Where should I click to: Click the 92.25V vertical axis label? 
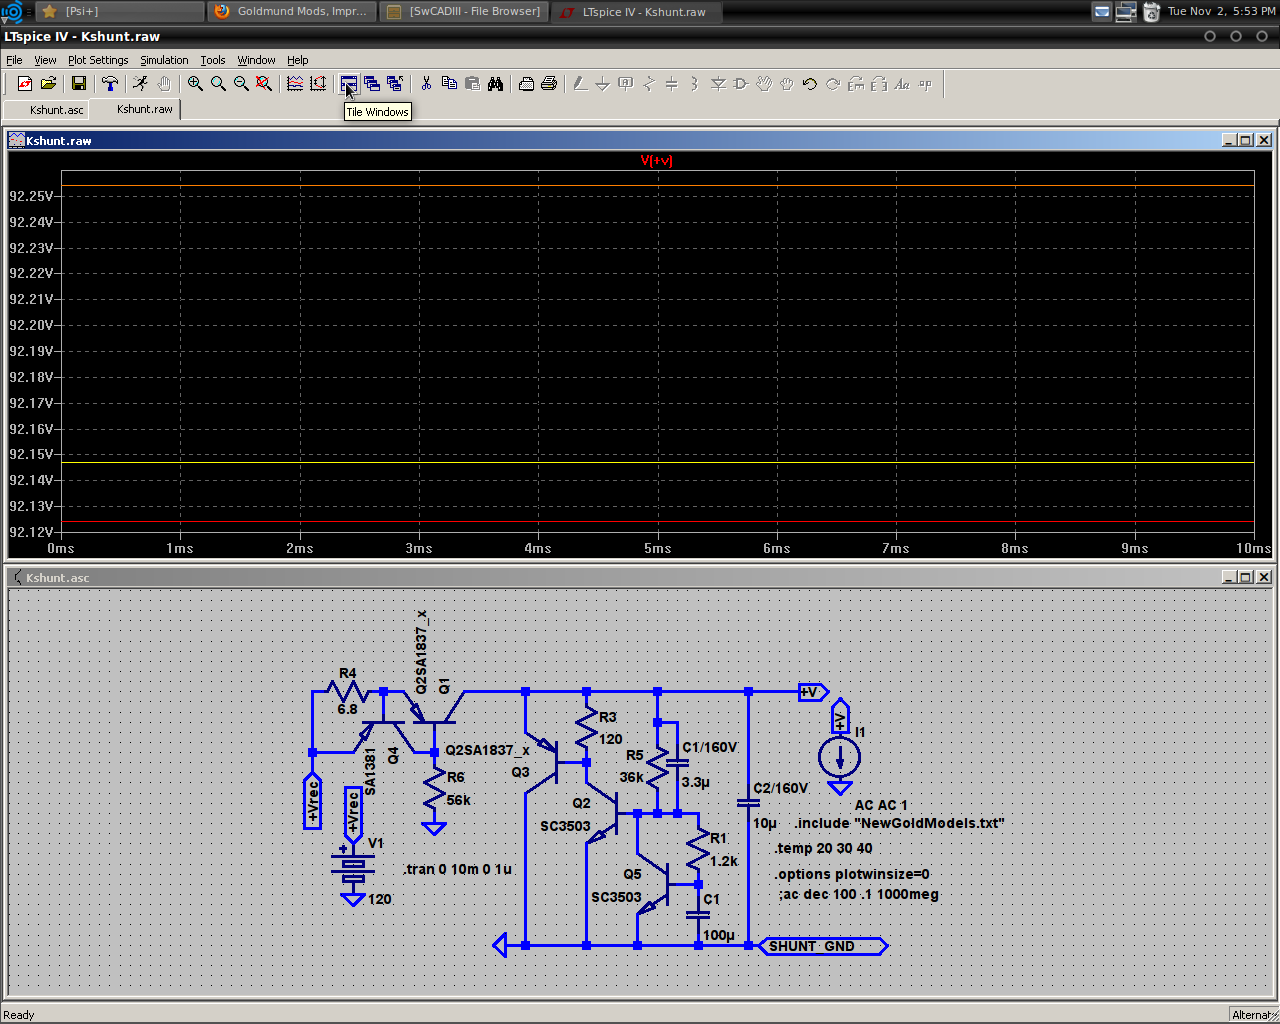click(x=31, y=196)
